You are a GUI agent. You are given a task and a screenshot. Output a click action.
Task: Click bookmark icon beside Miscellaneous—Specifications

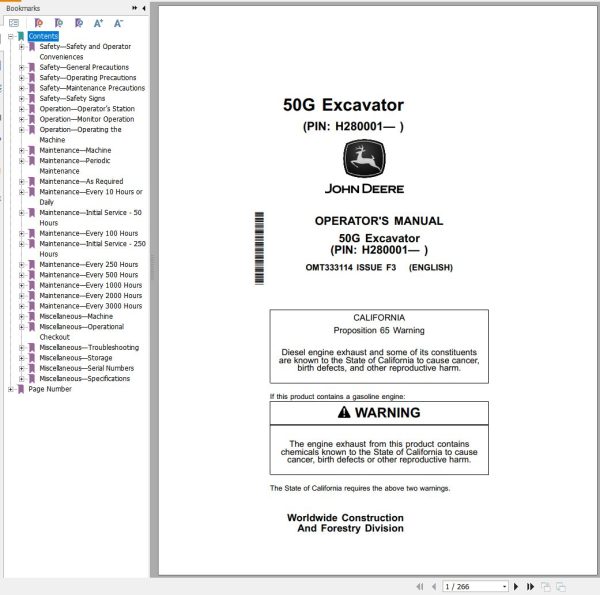32,378
